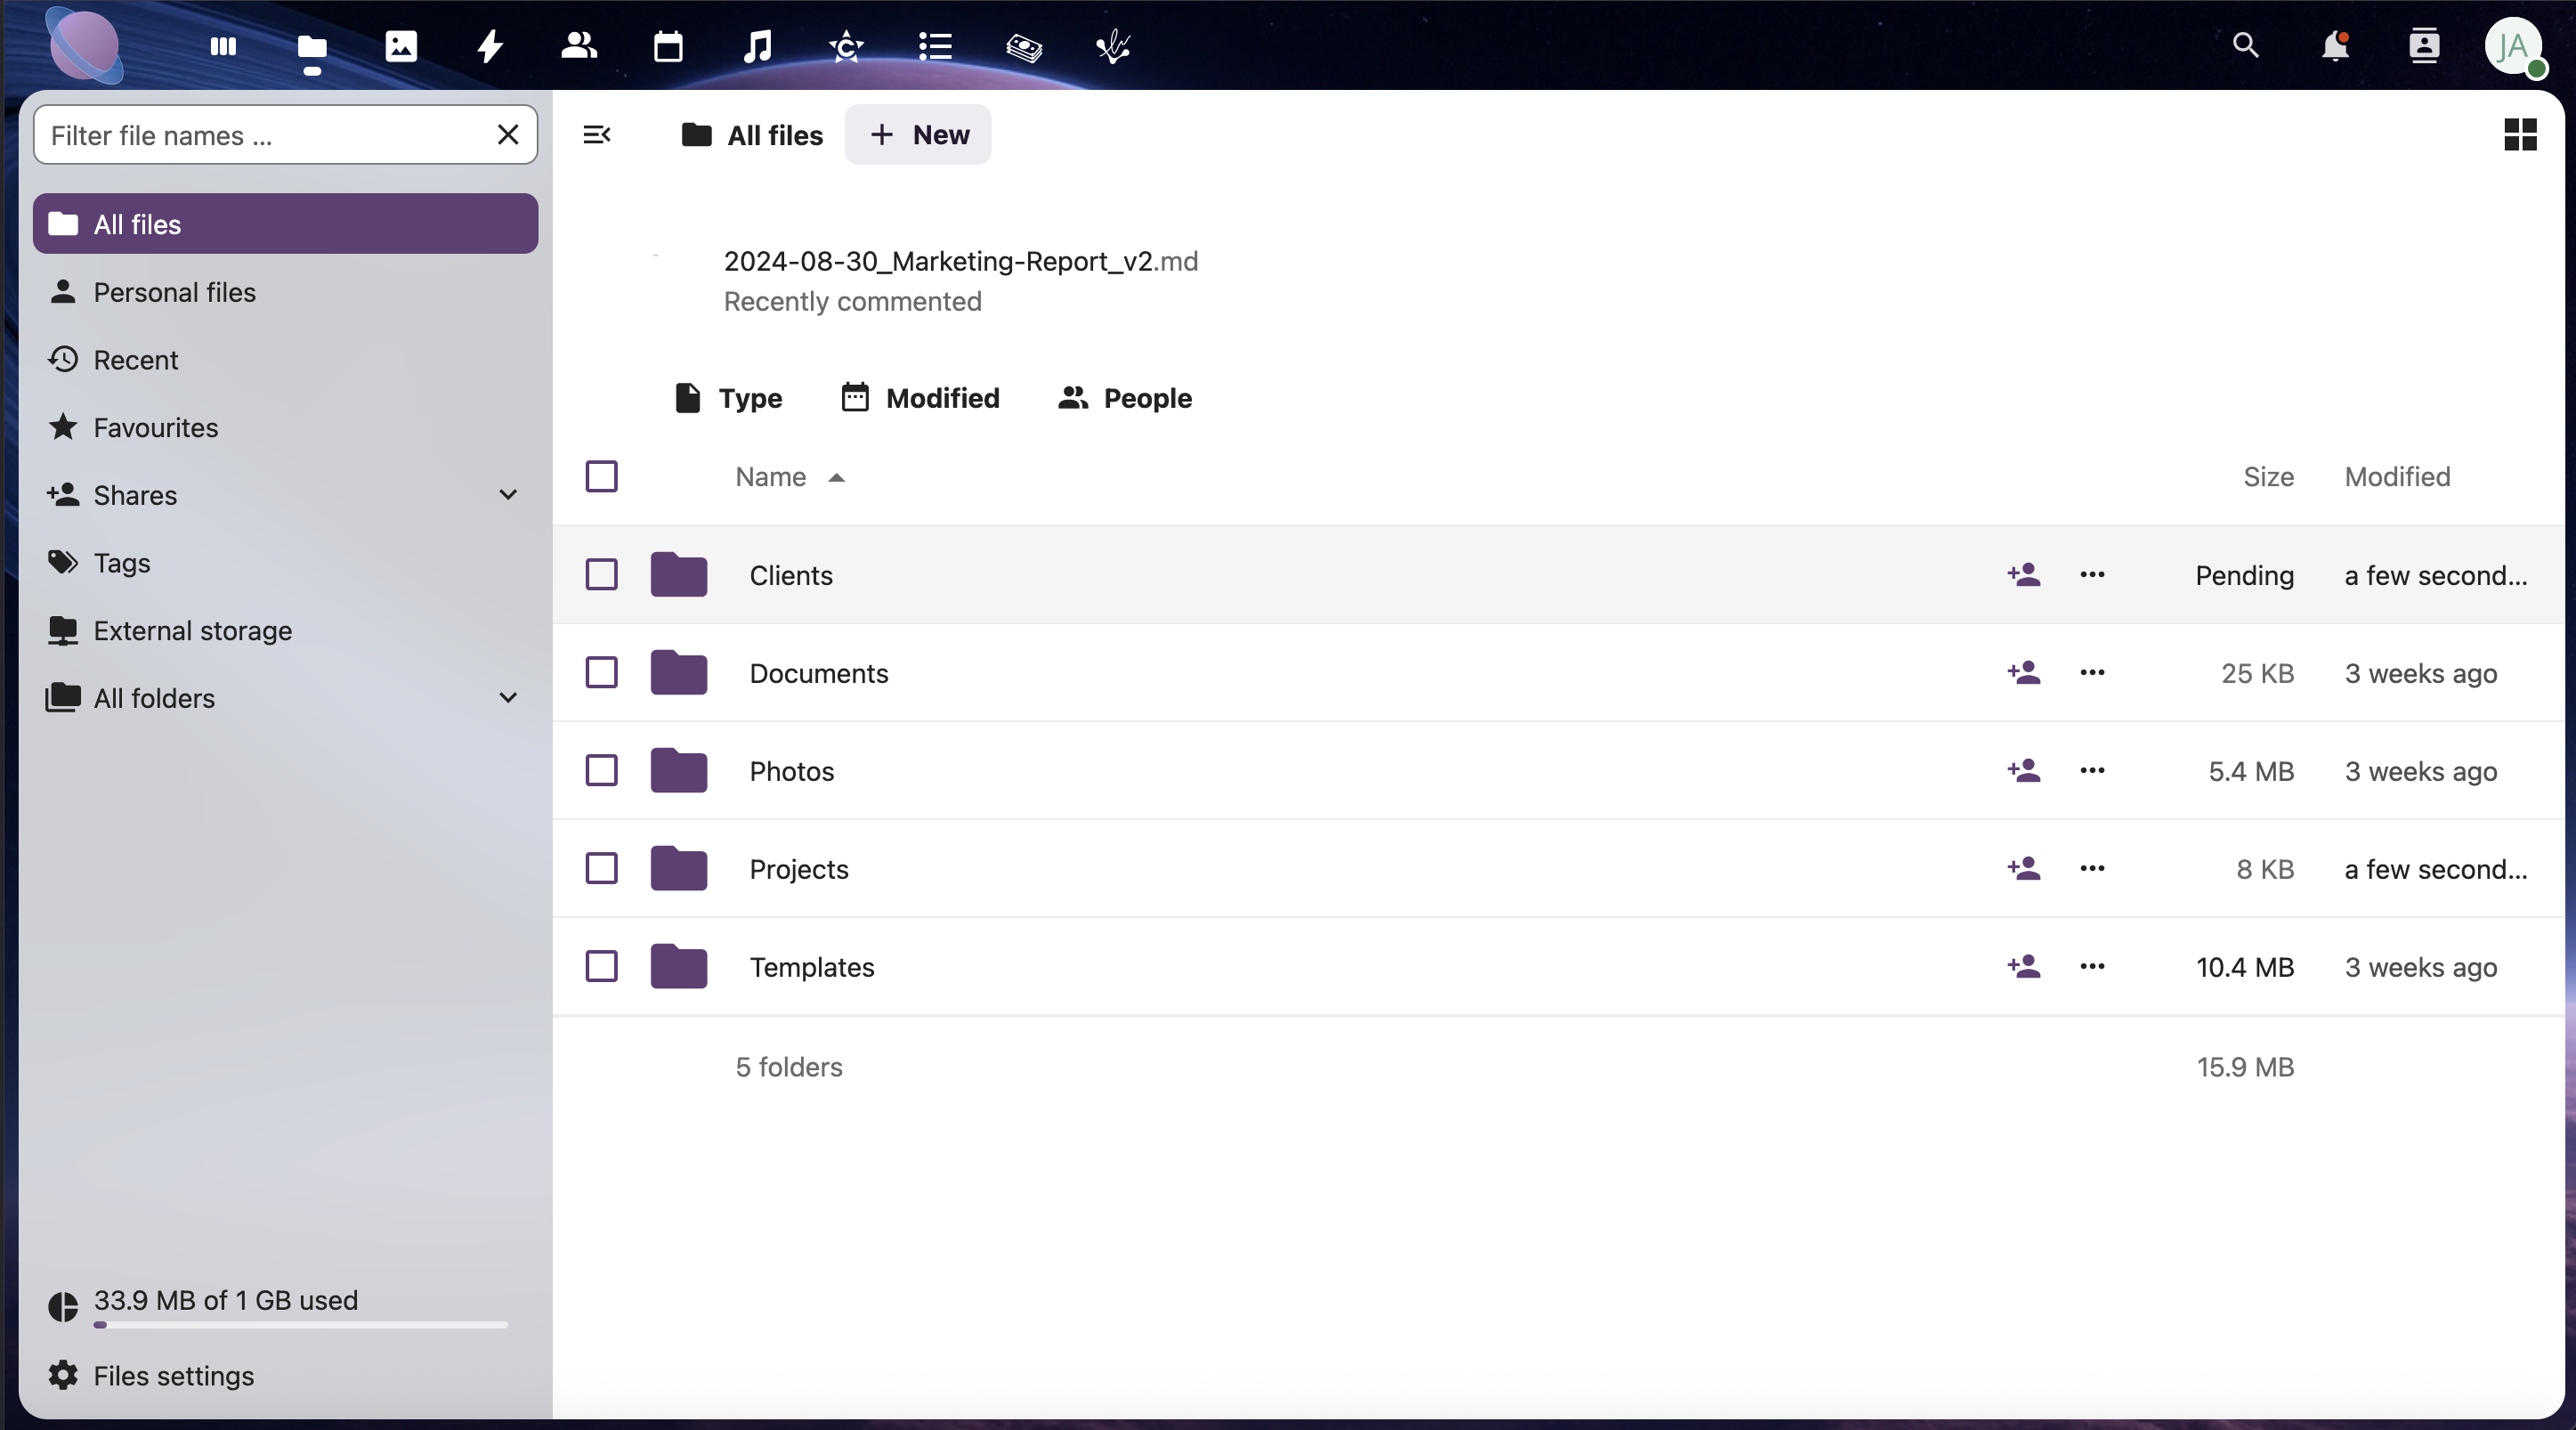Open three-dot actions menu for Photos folder
This screenshot has height=1430, width=2576.
click(2092, 771)
